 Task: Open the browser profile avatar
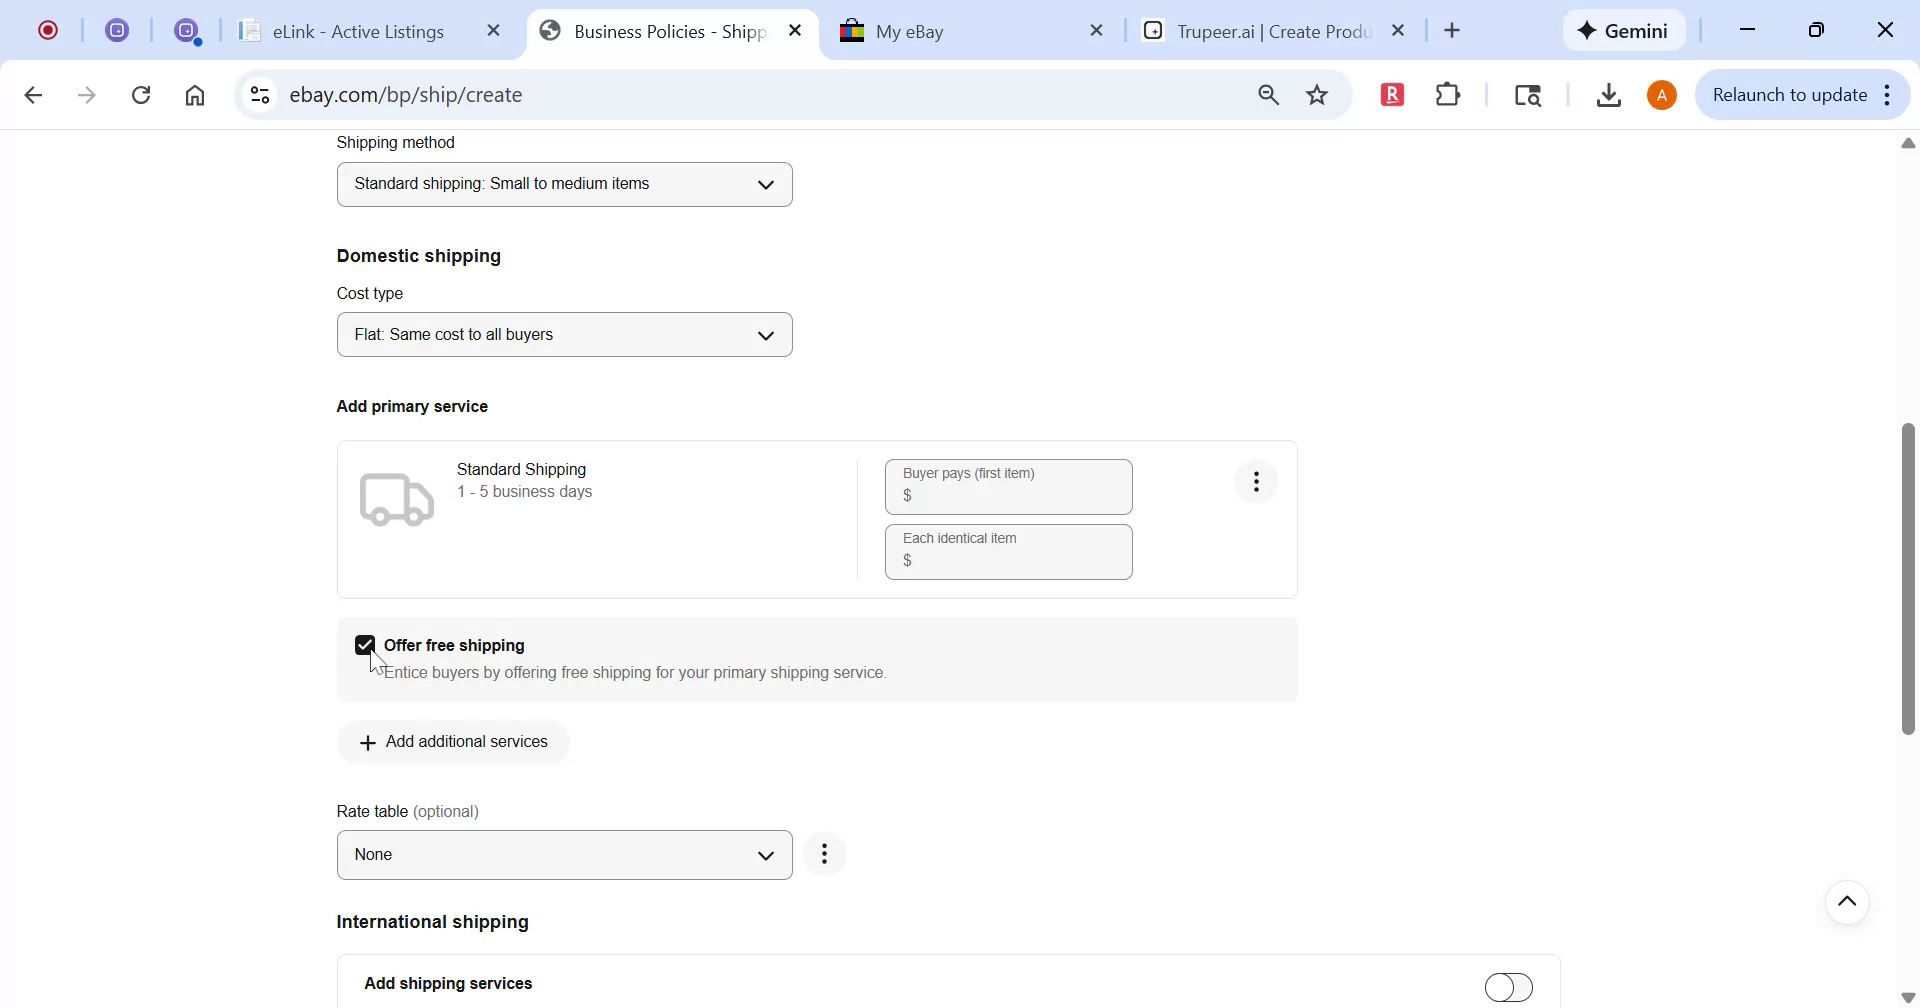click(1662, 94)
